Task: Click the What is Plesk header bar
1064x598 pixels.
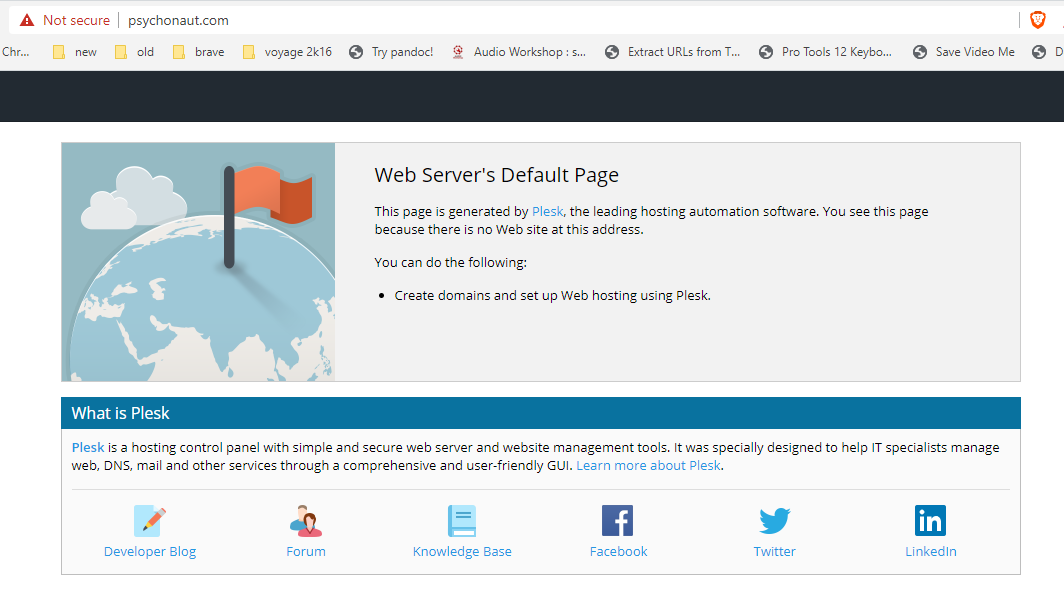Action: pyautogui.click(x=541, y=413)
